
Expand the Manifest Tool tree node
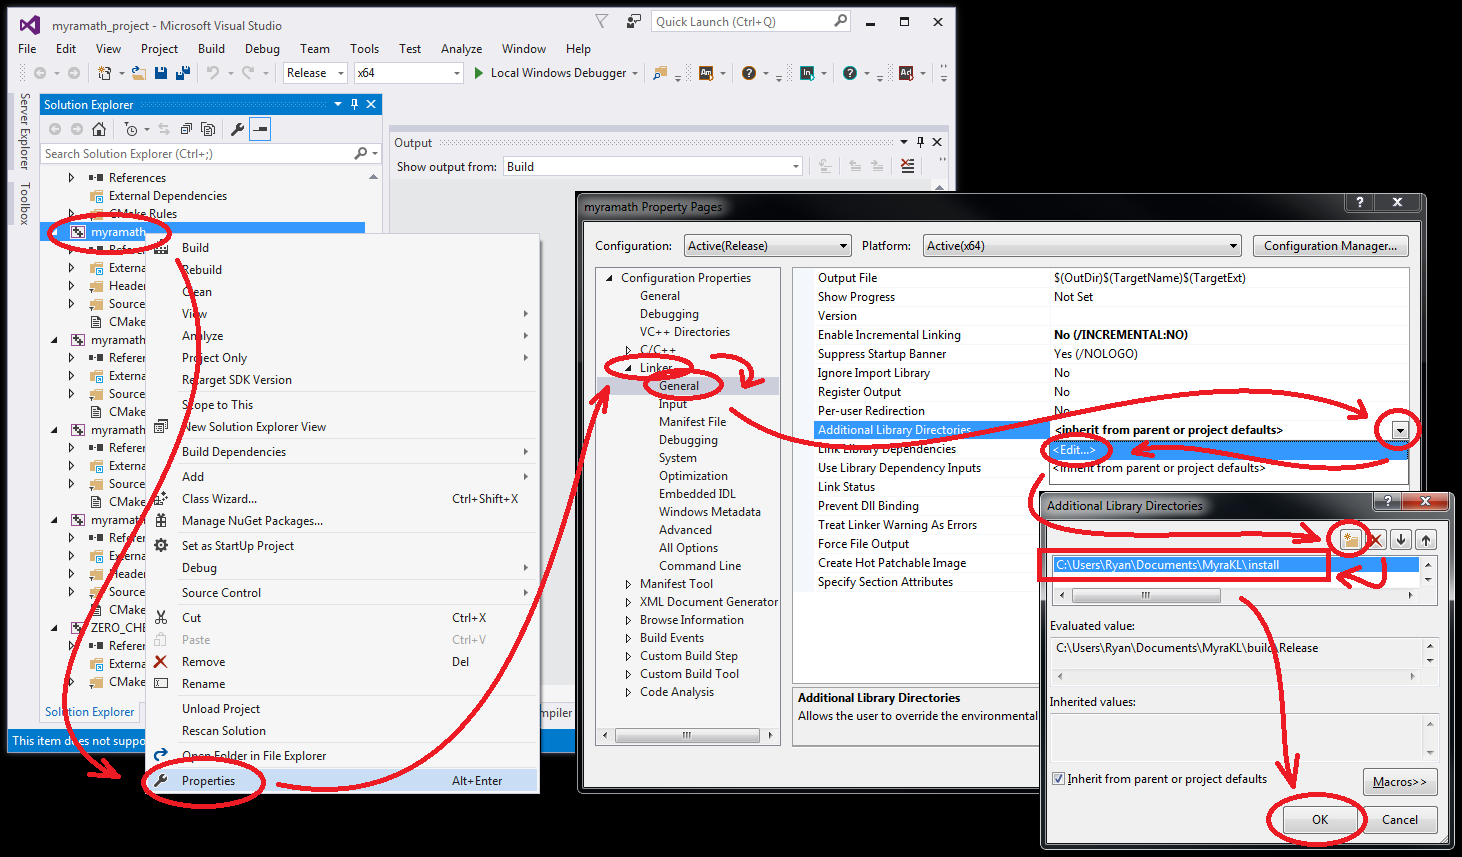coord(628,584)
